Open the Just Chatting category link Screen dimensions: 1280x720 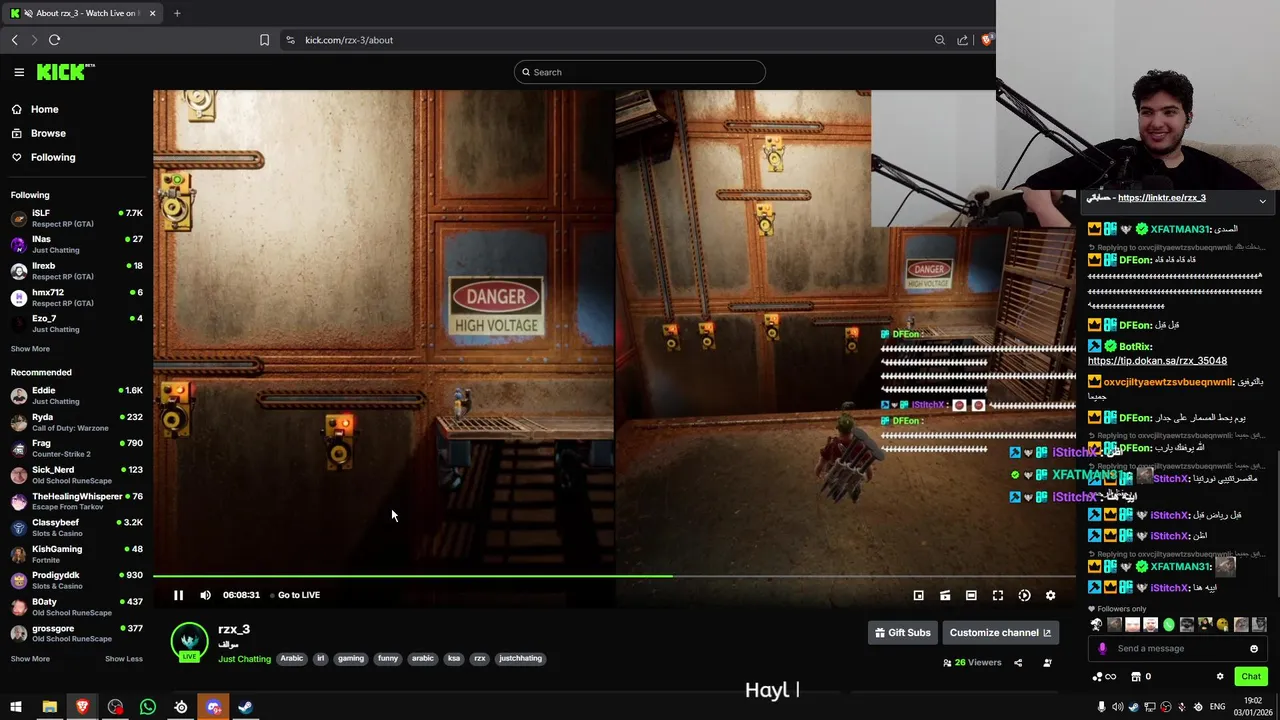pos(245,659)
